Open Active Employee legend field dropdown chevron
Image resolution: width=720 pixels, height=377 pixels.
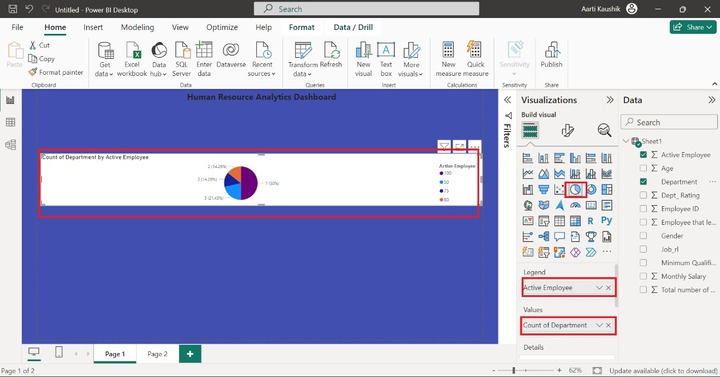[599, 287]
